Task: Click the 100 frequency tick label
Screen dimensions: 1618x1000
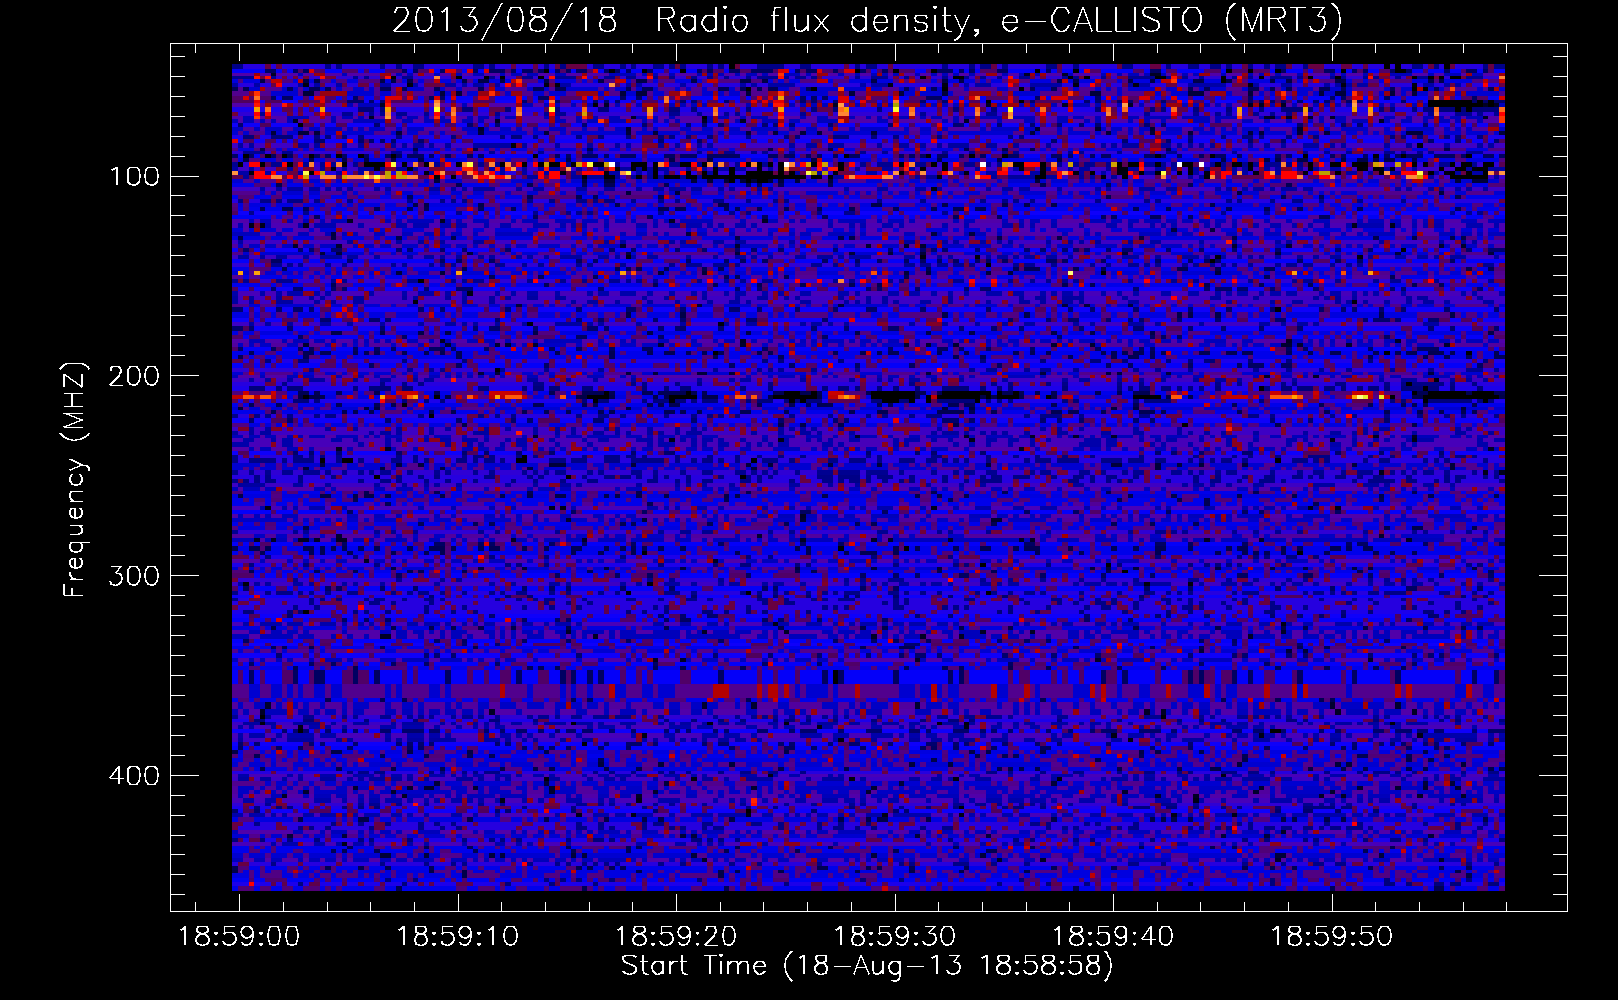Action: [x=134, y=177]
